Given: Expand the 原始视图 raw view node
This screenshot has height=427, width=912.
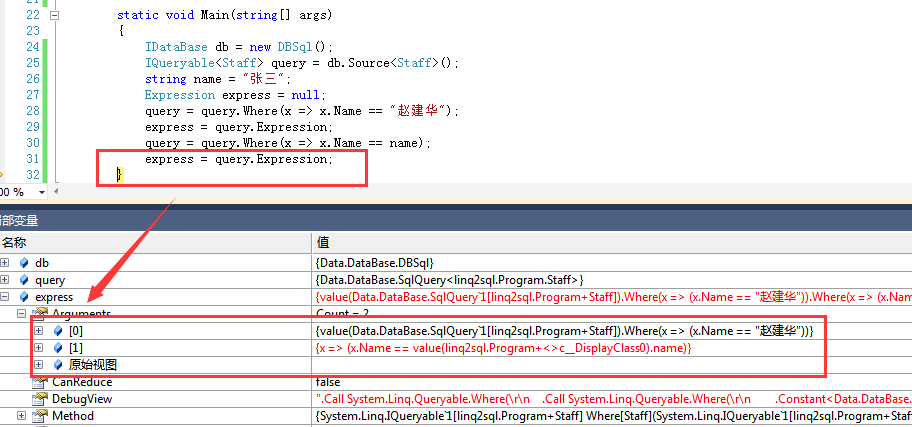Looking at the screenshot, I should [39, 364].
